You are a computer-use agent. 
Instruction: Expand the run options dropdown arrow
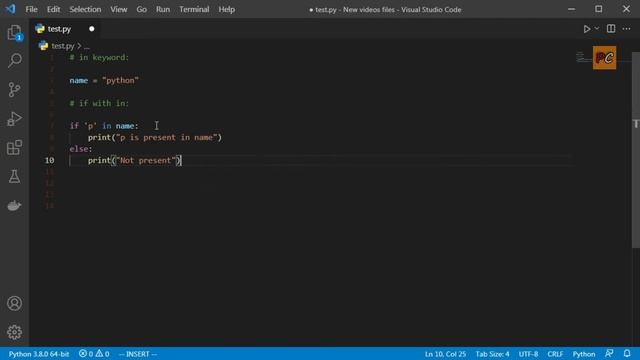597,29
